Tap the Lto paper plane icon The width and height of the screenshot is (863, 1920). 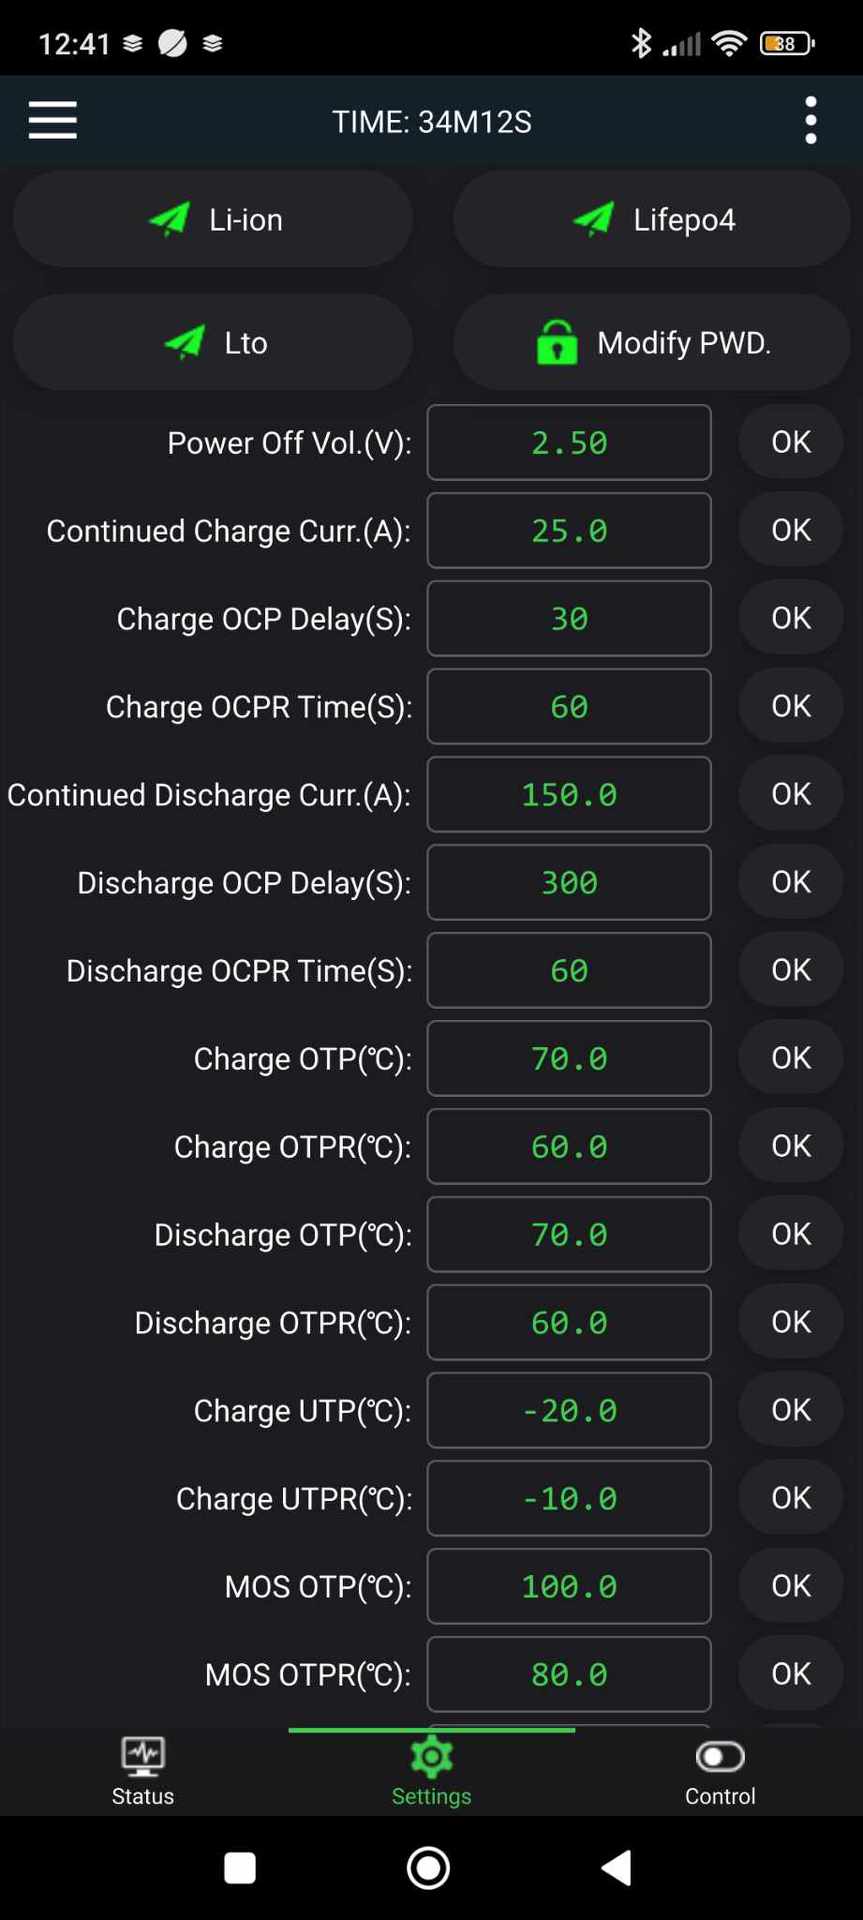pos(184,342)
